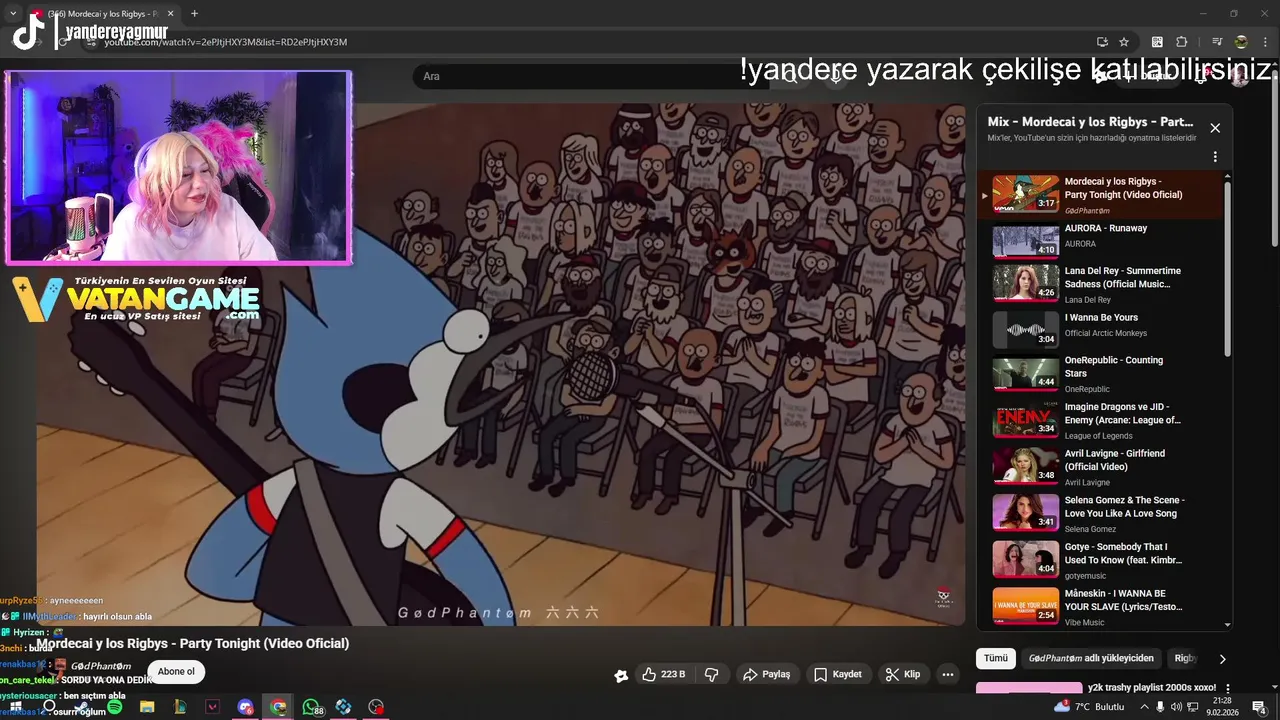The image size is (1280, 720).
Task: Open League of Legends taskbar icon
Action: pos(180,707)
